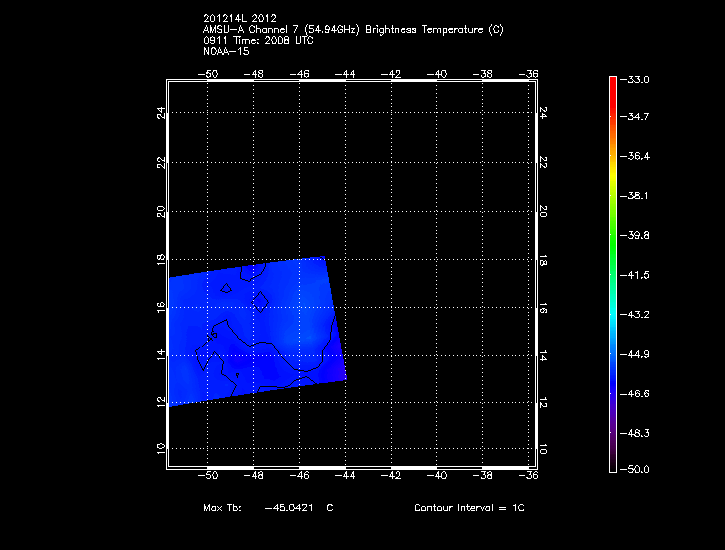This screenshot has height=550, width=725.
Task: Click the -41.5 color scale value
Action: (x=637, y=275)
